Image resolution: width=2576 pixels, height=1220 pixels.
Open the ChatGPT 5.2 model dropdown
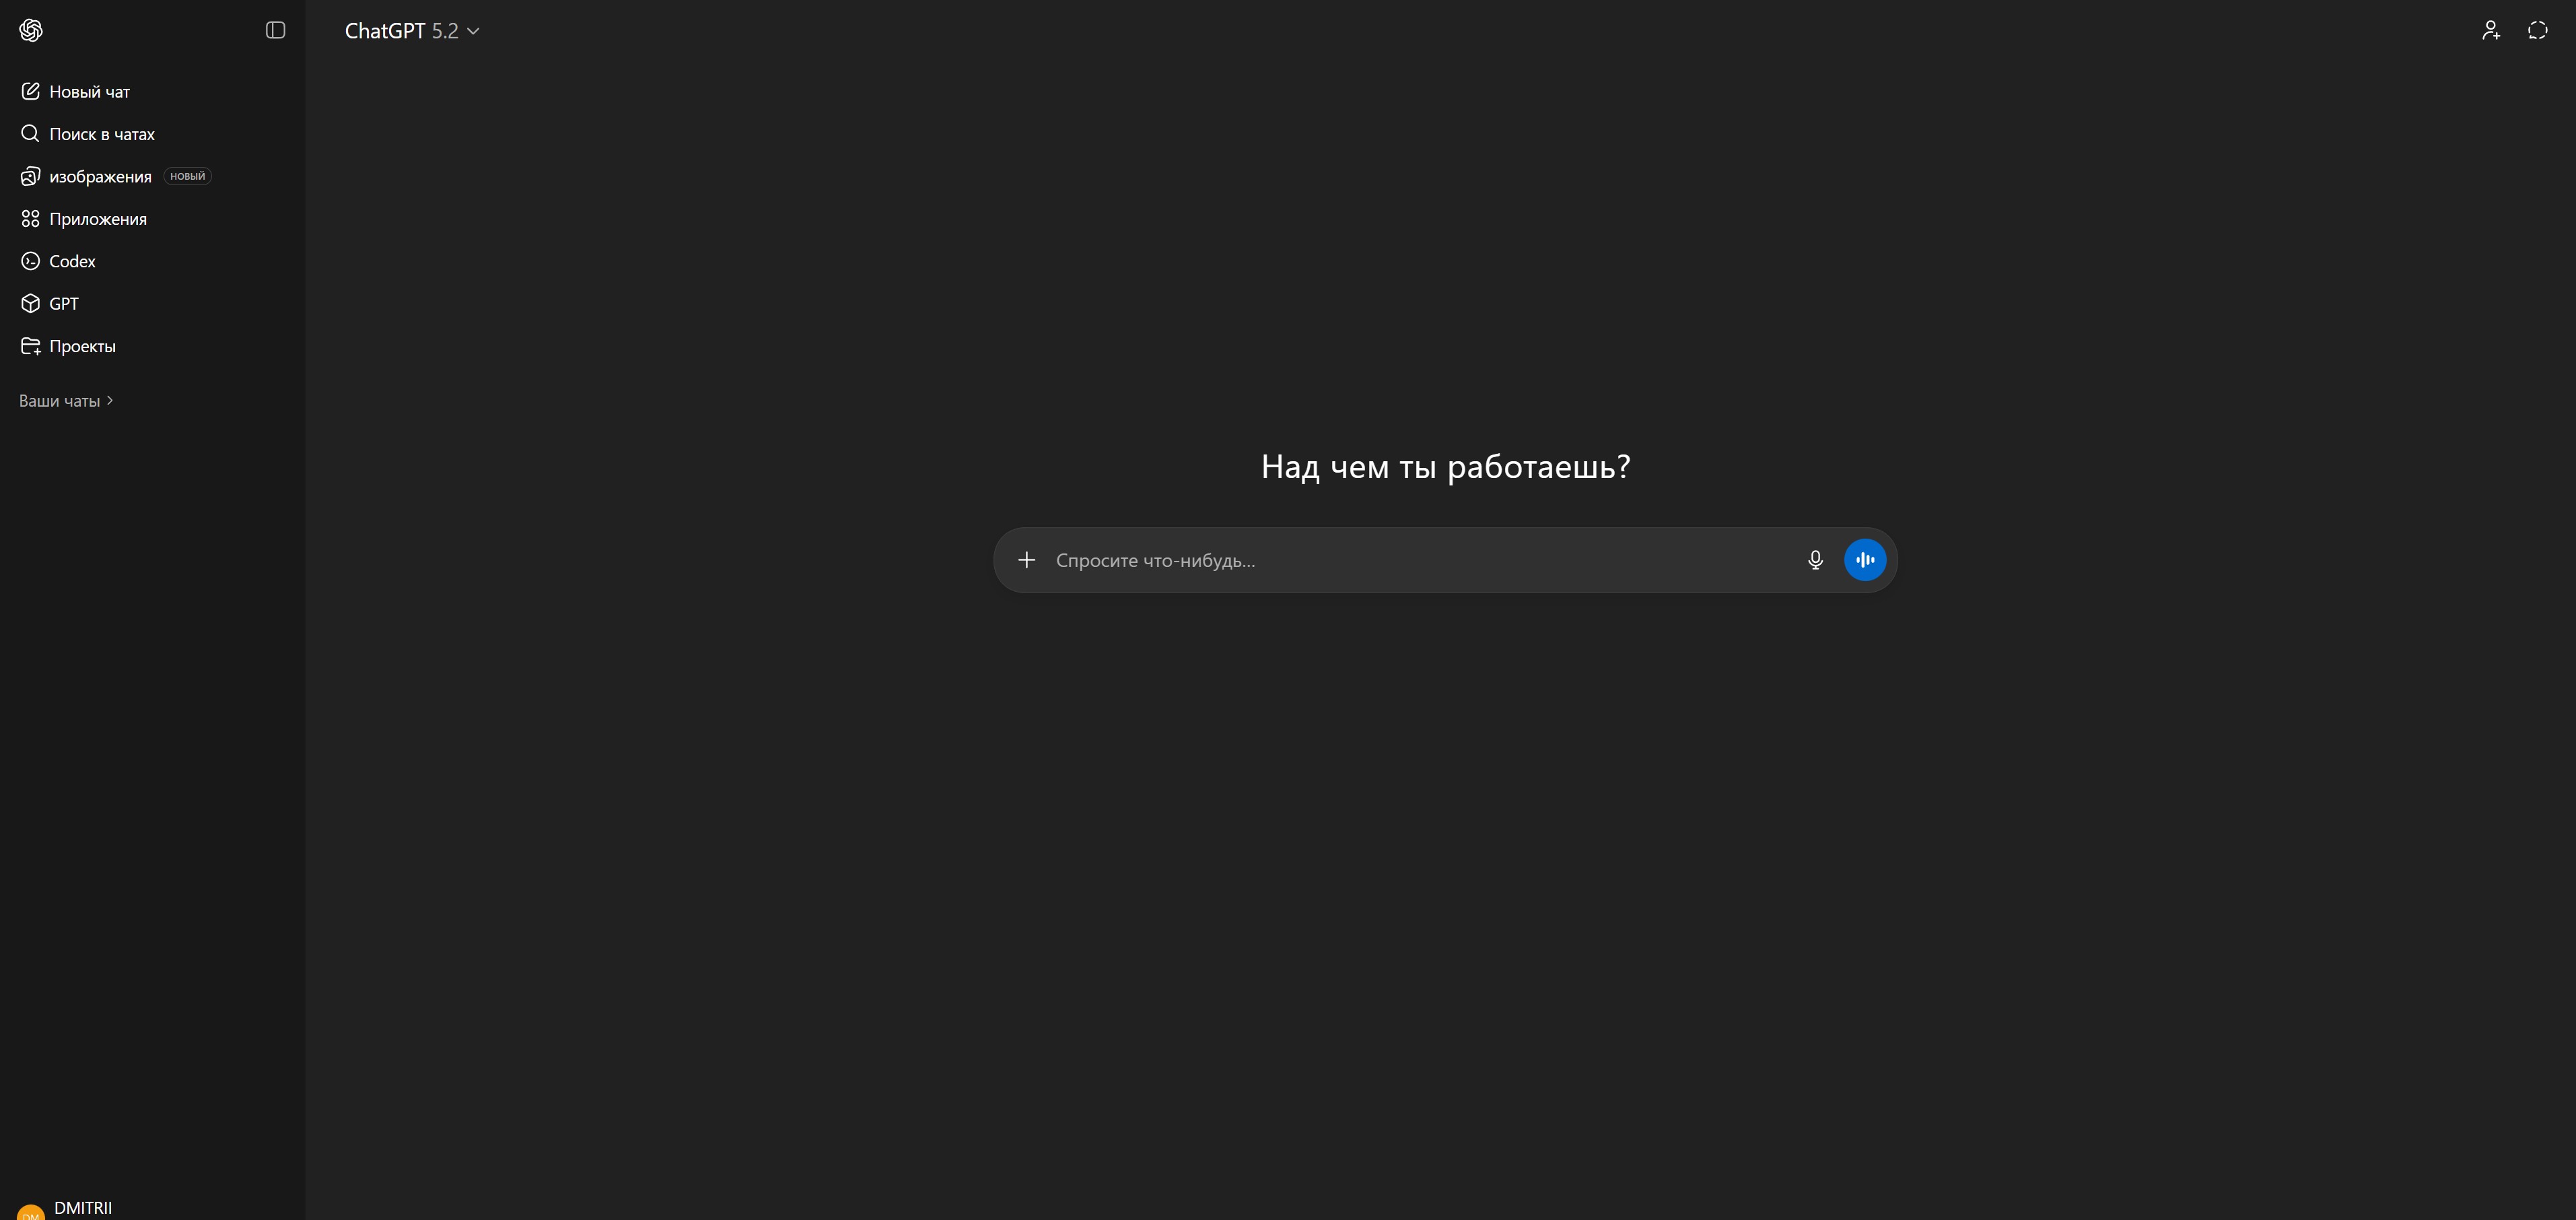[x=412, y=31]
